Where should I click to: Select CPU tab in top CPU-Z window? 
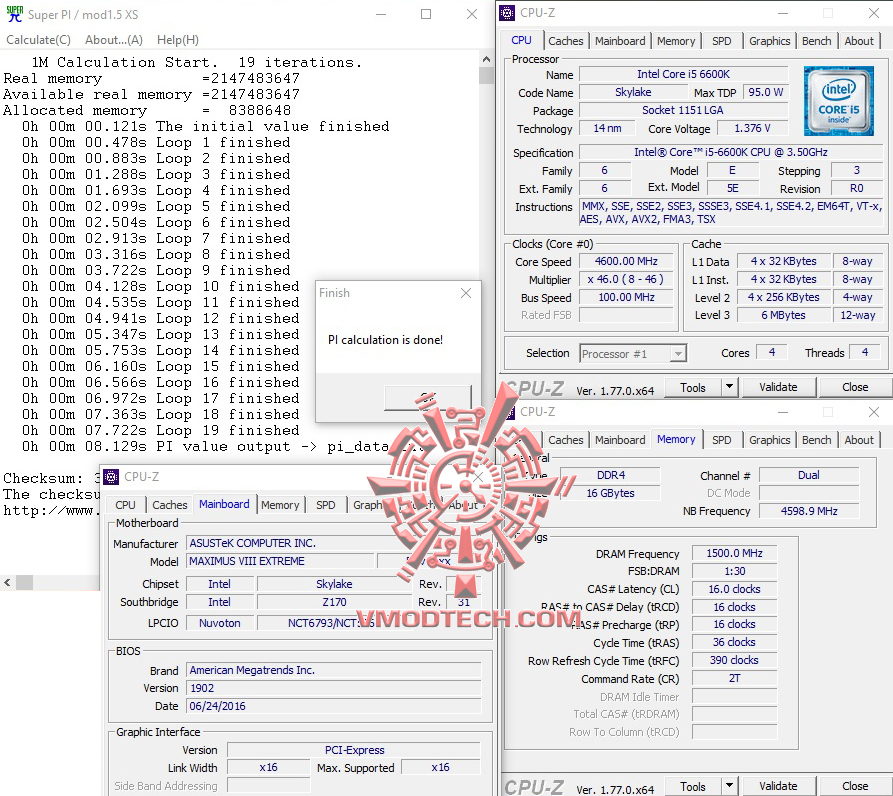point(521,40)
